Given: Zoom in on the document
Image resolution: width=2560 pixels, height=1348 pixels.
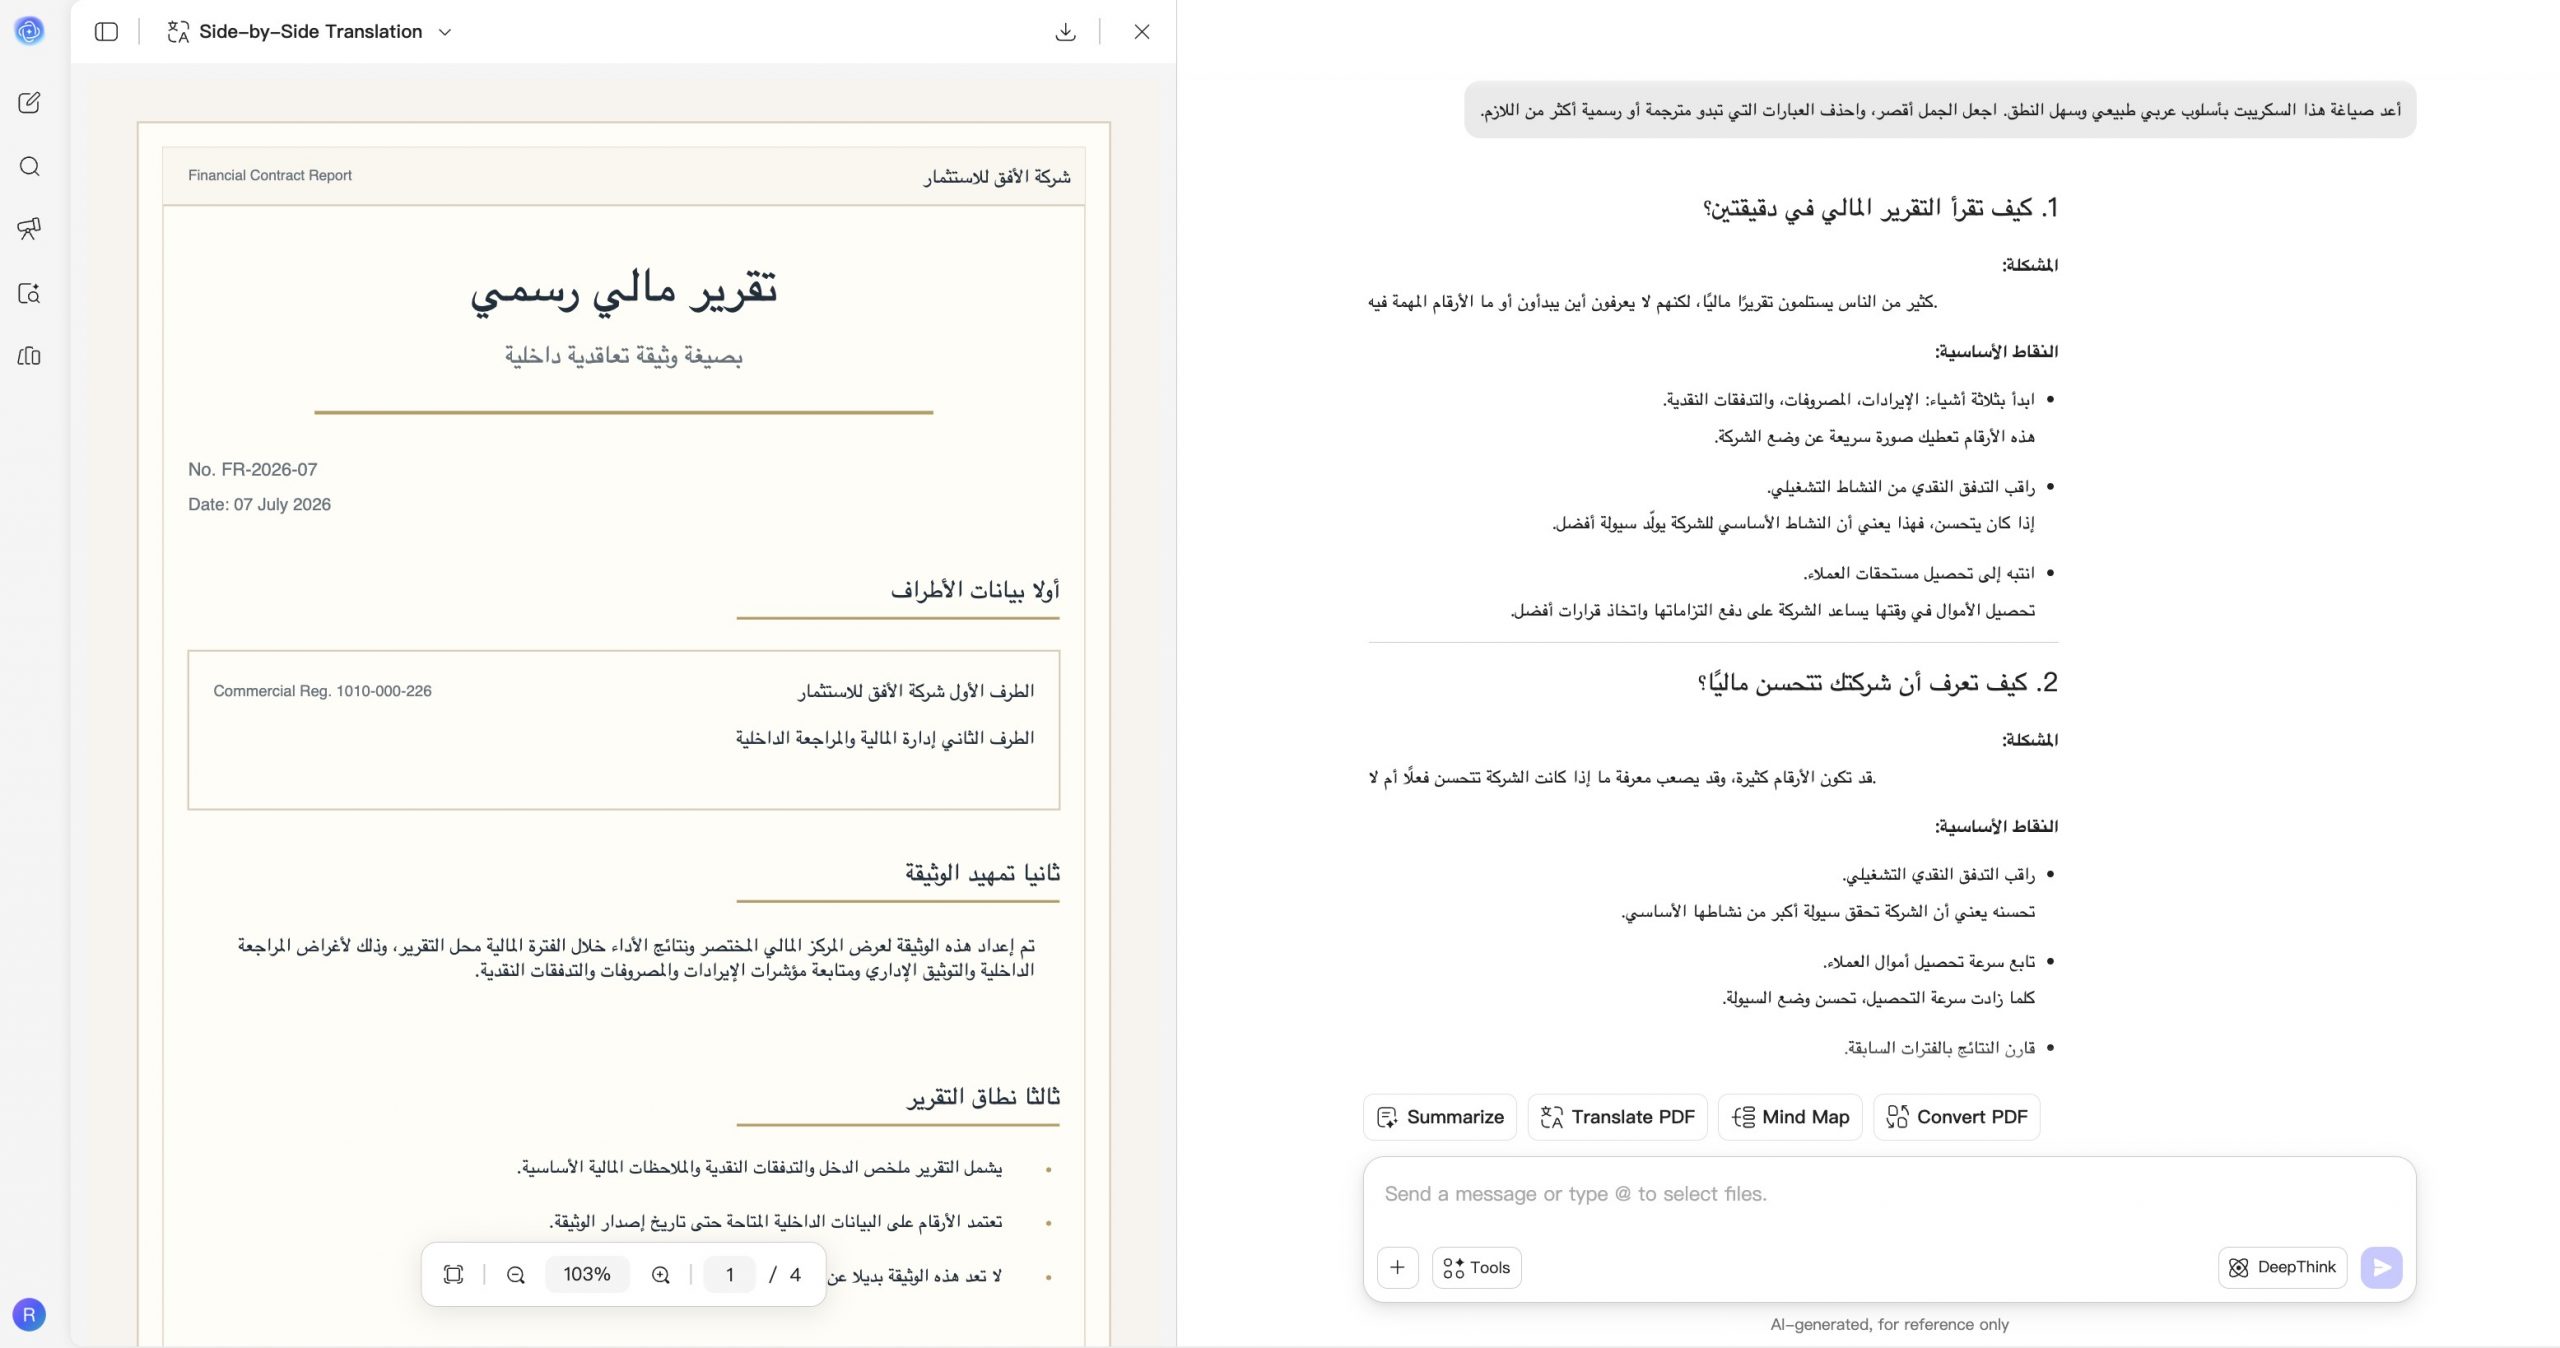Looking at the screenshot, I should pyautogui.click(x=660, y=1274).
